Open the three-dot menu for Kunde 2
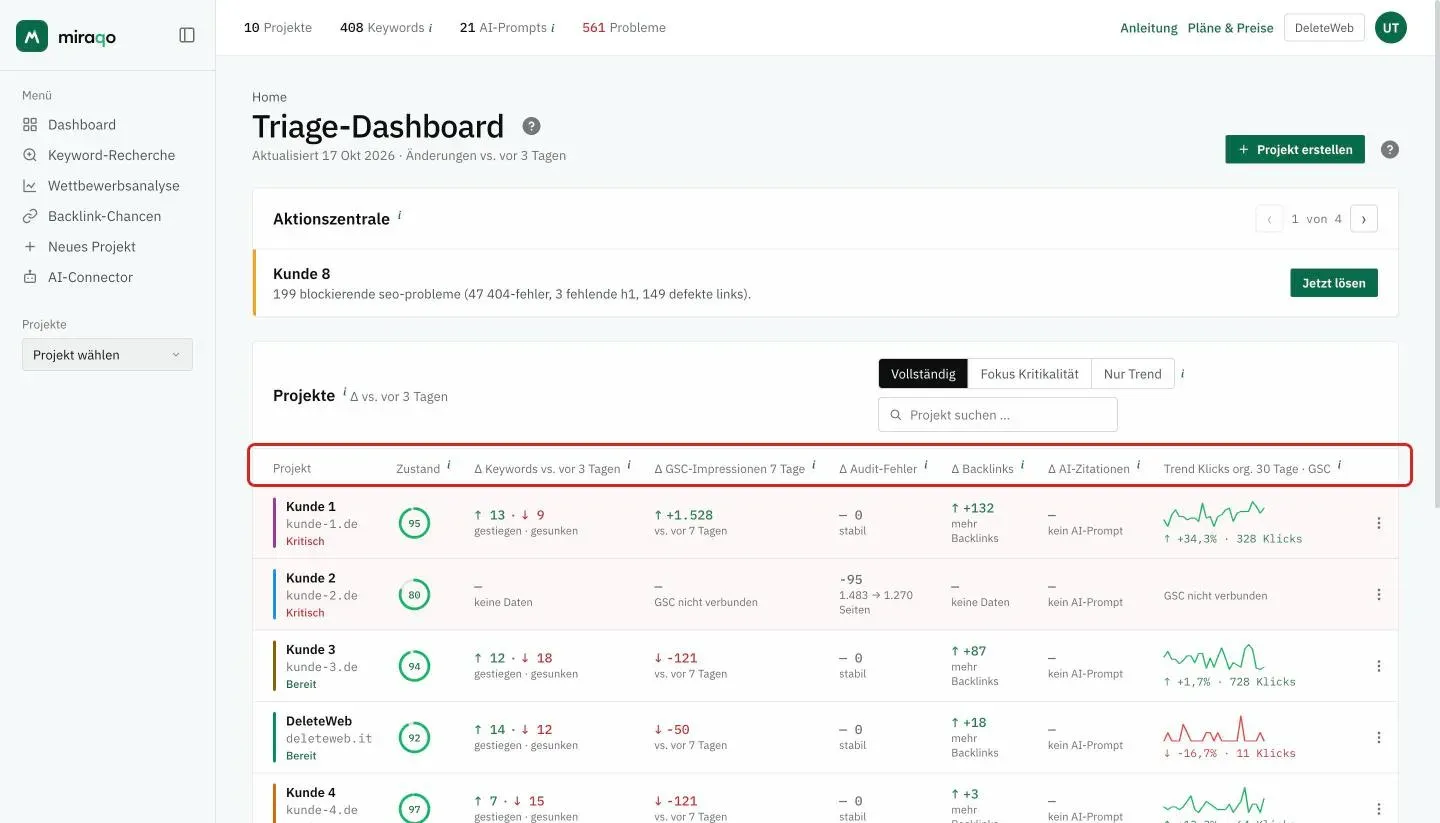 tap(1379, 594)
